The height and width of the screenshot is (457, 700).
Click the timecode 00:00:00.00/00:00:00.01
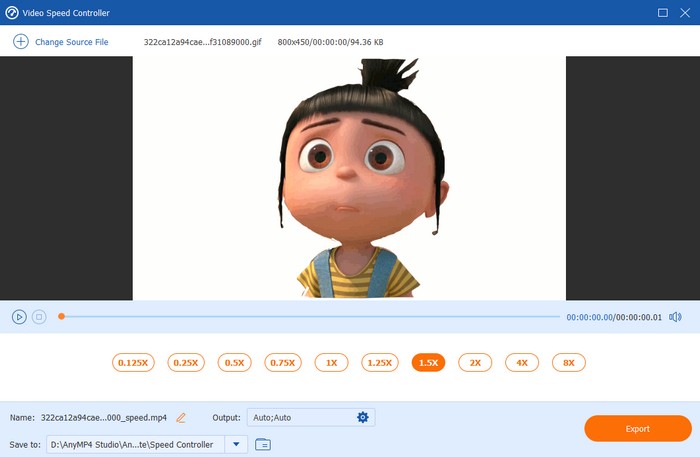(x=614, y=317)
